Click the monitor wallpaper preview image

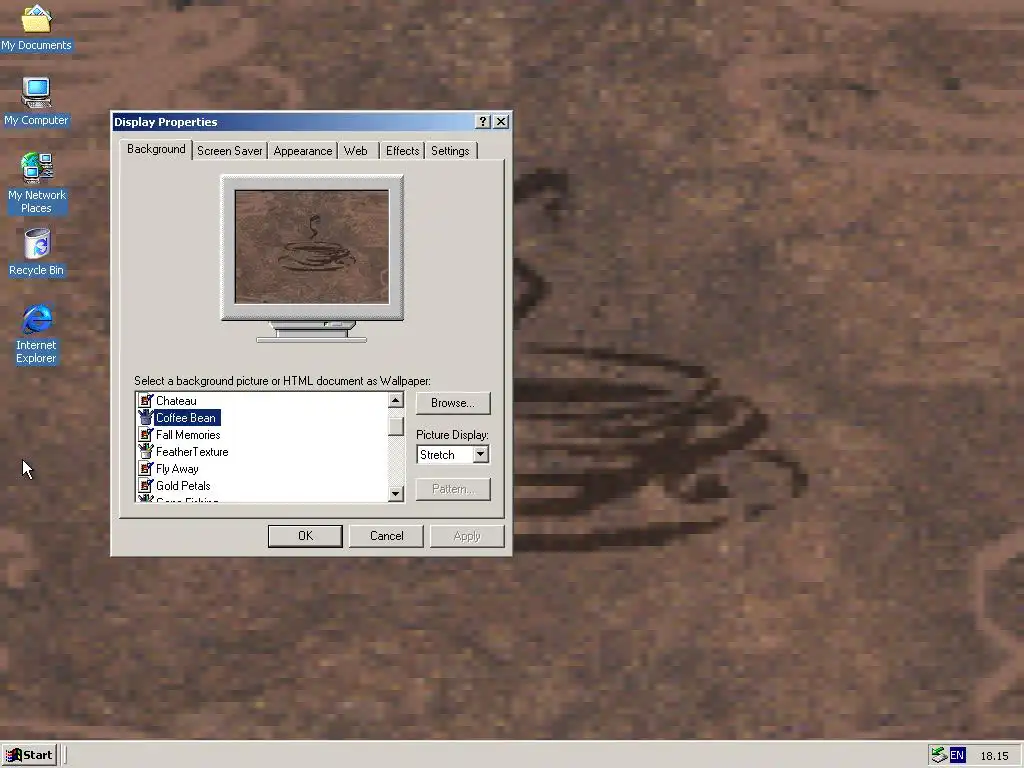[312, 247]
